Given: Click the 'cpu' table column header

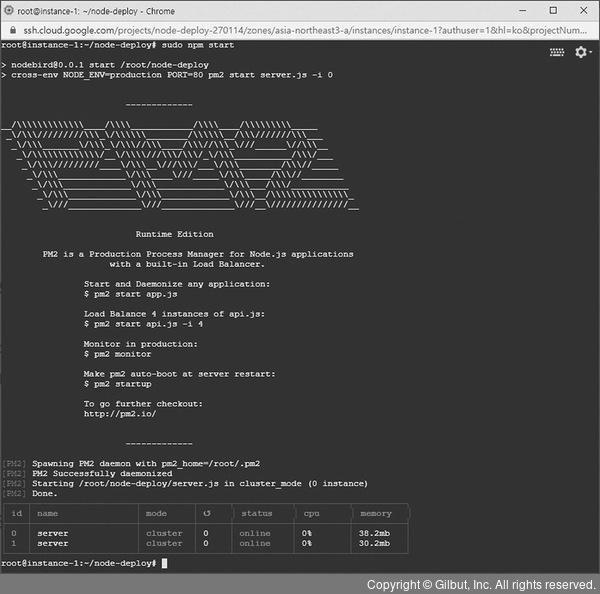Looking at the screenshot, I should (x=311, y=514).
